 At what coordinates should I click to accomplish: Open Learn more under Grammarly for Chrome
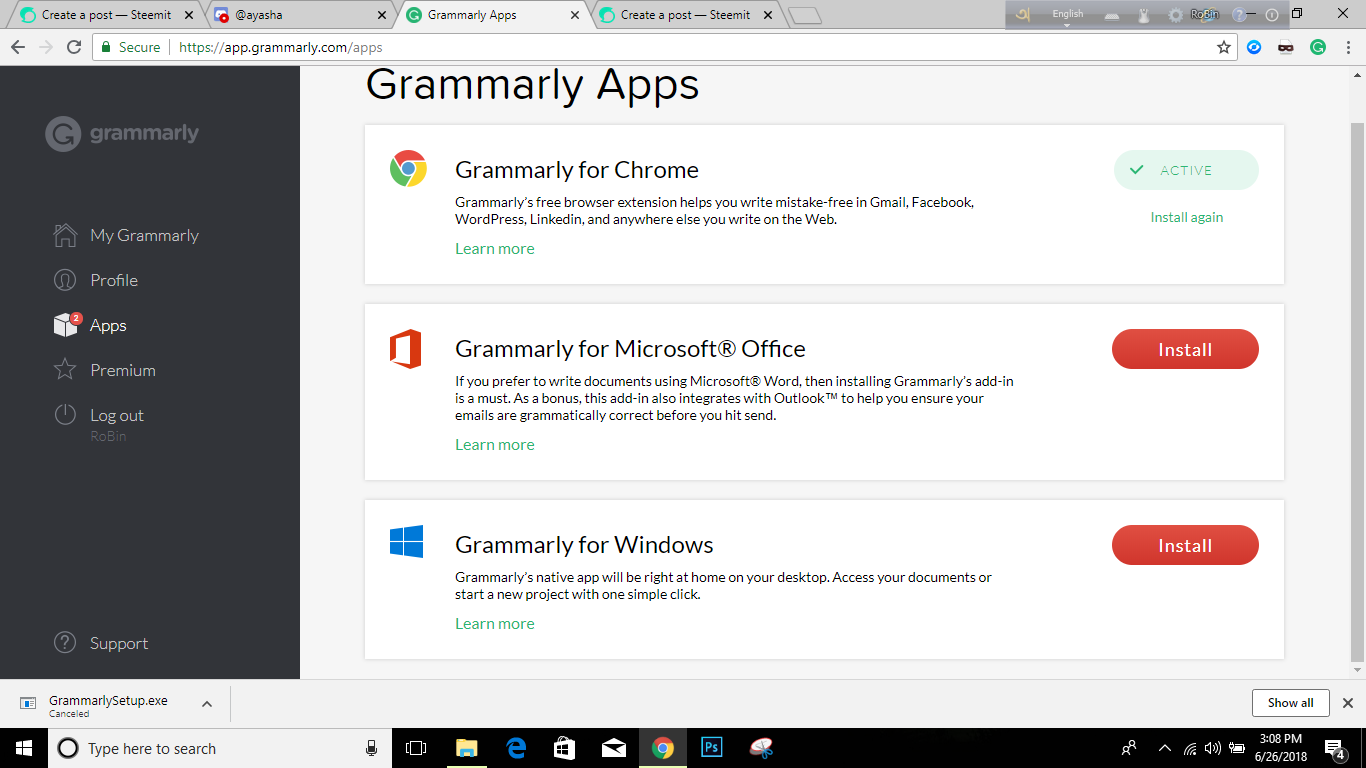pyautogui.click(x=495, y=248)
